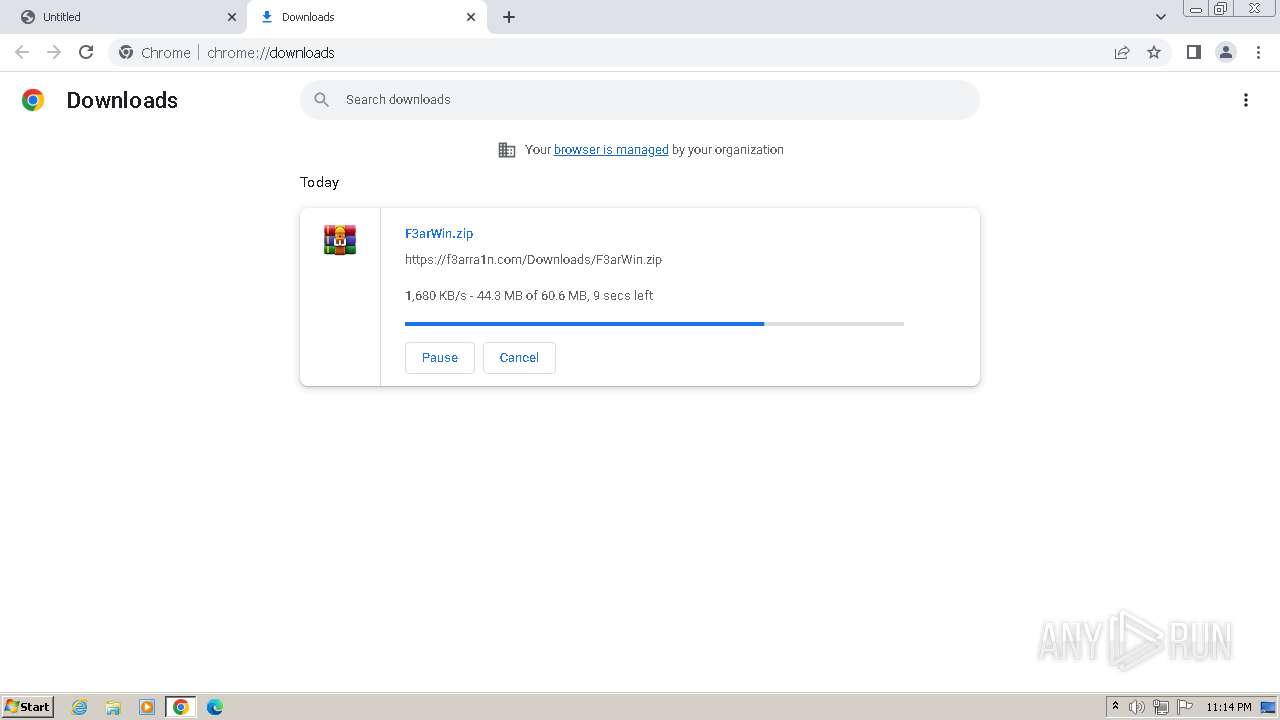The width and height of the screenshot is (1280, 720).
Task: Click the search magnifier icon
Action: pos(321,100)
